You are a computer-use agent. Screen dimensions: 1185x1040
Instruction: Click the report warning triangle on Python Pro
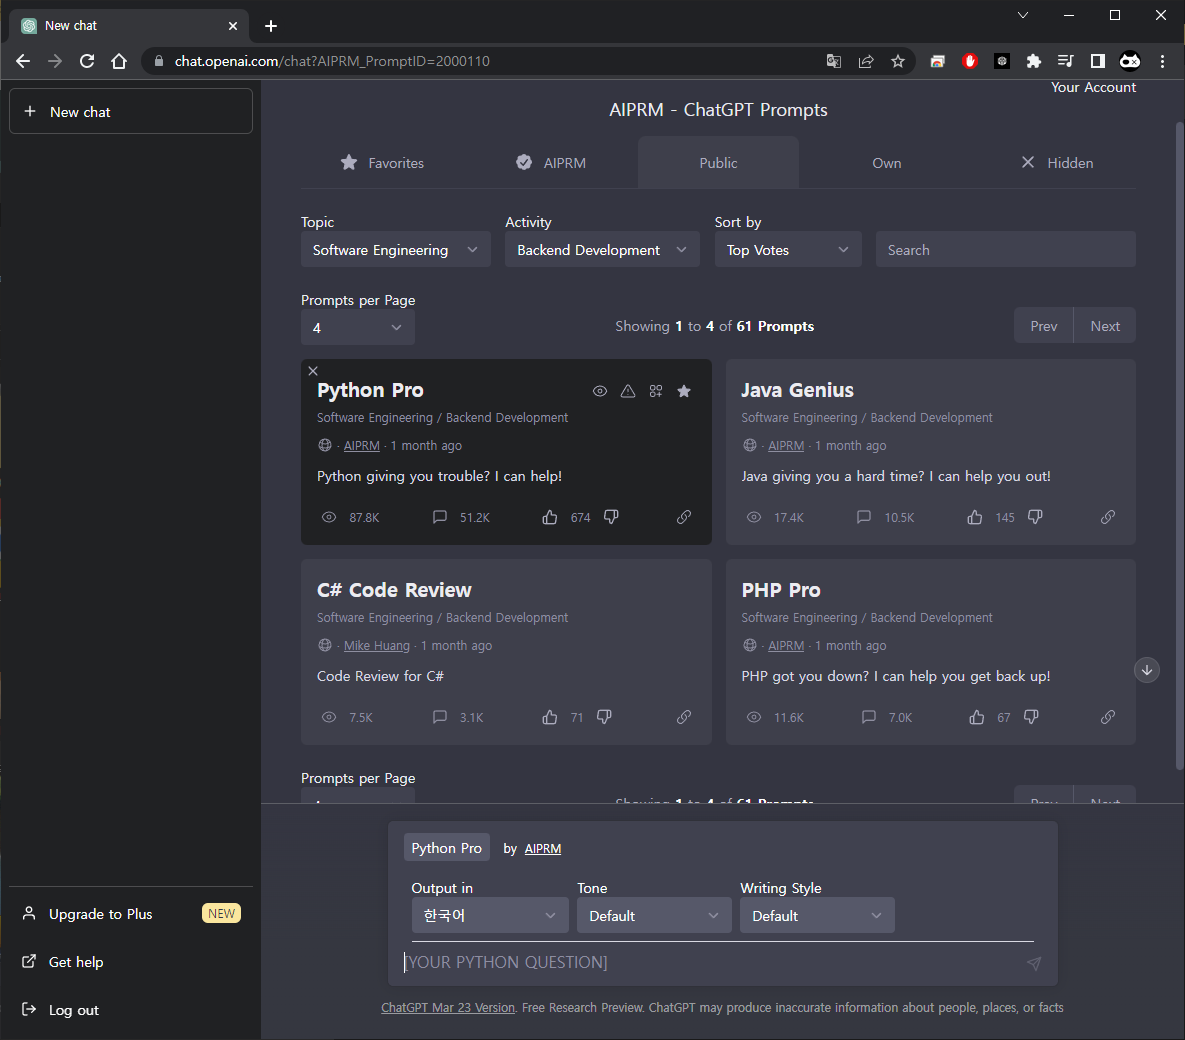click(x=628, y=391)
